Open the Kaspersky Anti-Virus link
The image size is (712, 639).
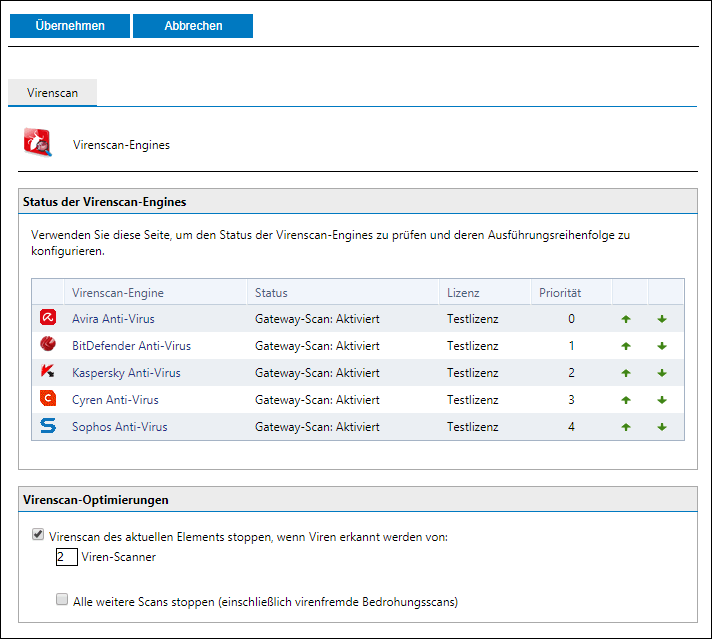(x=126, y=373)
